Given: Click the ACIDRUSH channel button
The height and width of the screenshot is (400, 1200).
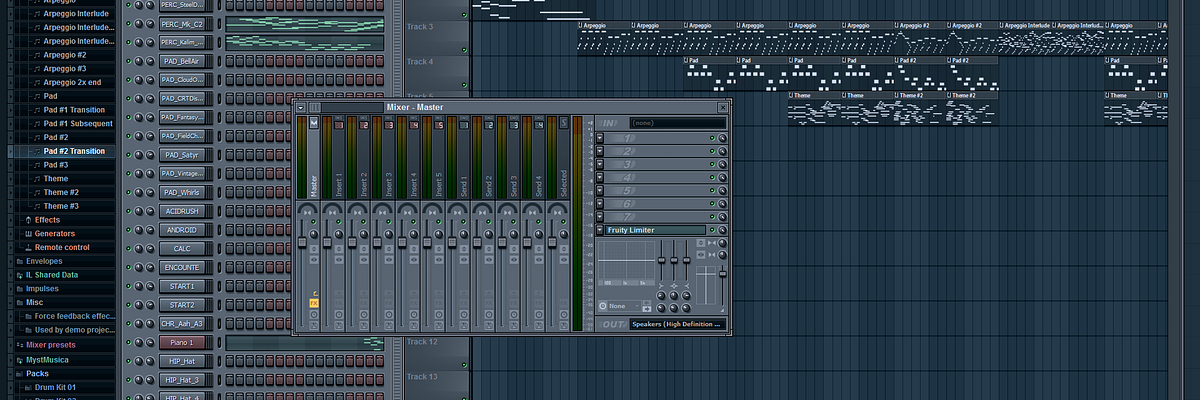Looking at the screenshot, I should coord(181,211).
